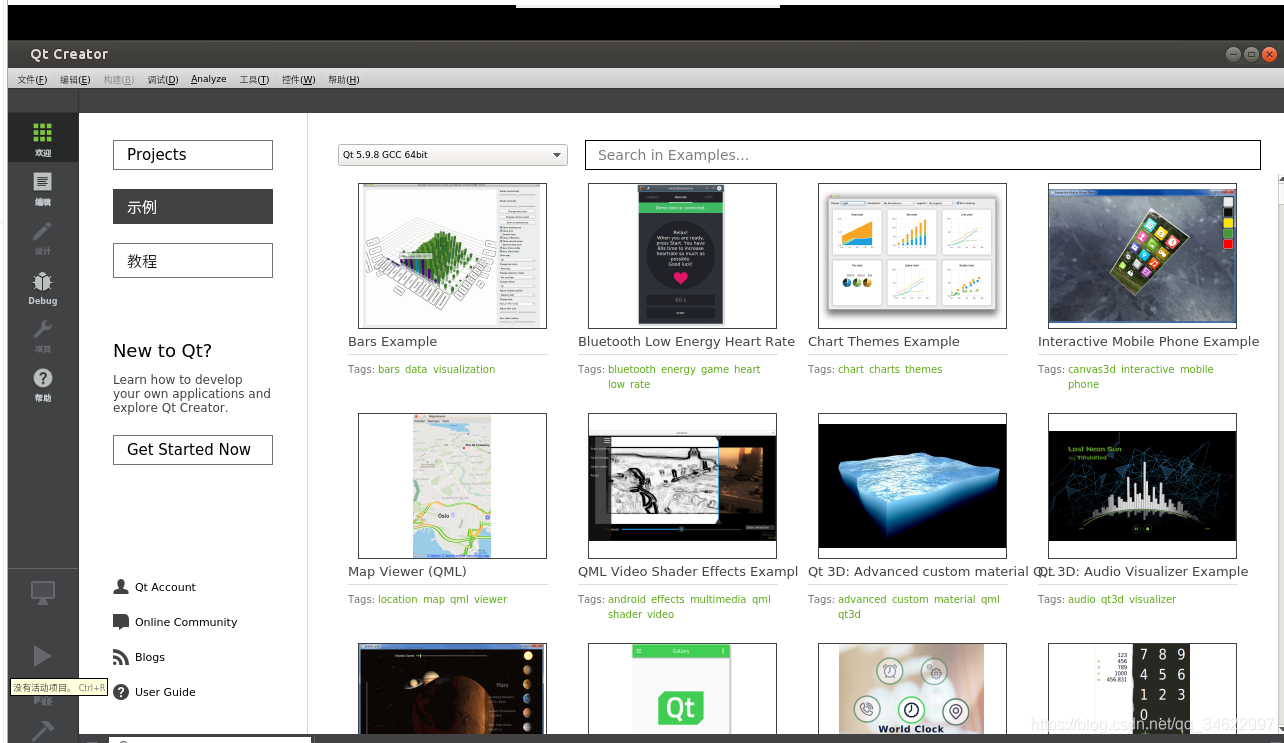Focus the Search in Examples field
The width and height of the screenshot is (1284, 743).
[922, 155]
